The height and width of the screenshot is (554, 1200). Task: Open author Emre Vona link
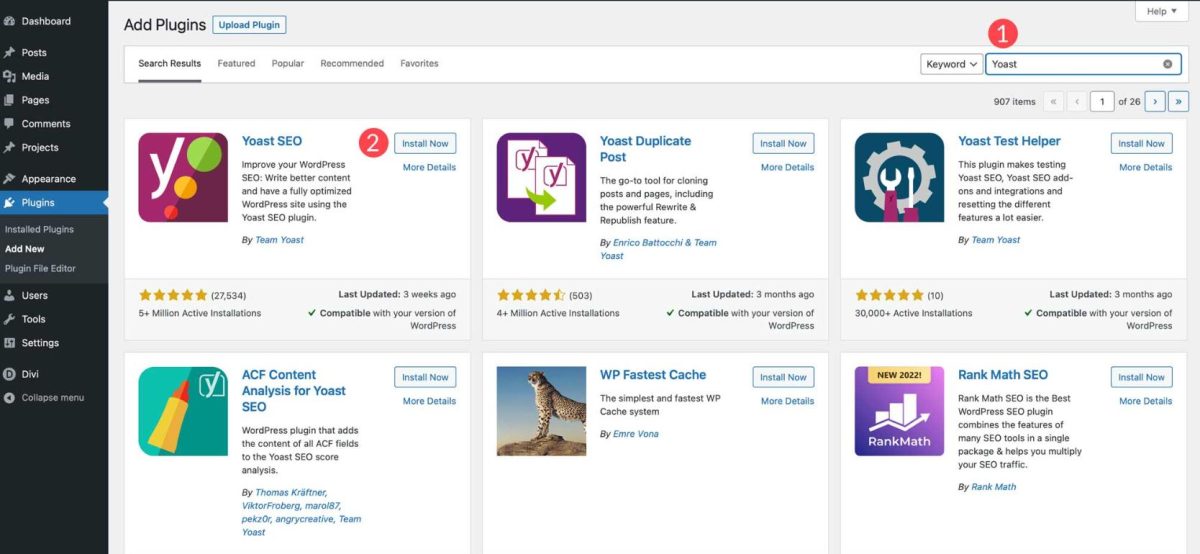(x=634, y=434)
